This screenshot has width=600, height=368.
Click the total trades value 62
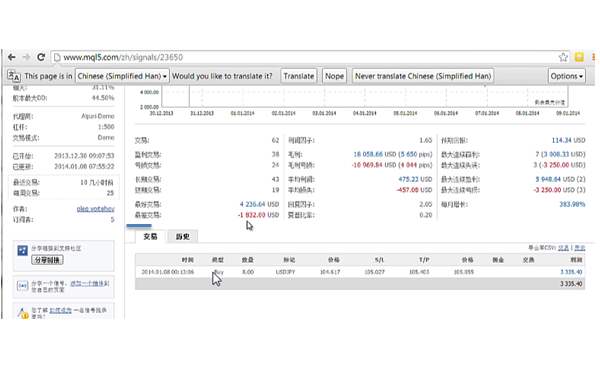pos(276,140)
